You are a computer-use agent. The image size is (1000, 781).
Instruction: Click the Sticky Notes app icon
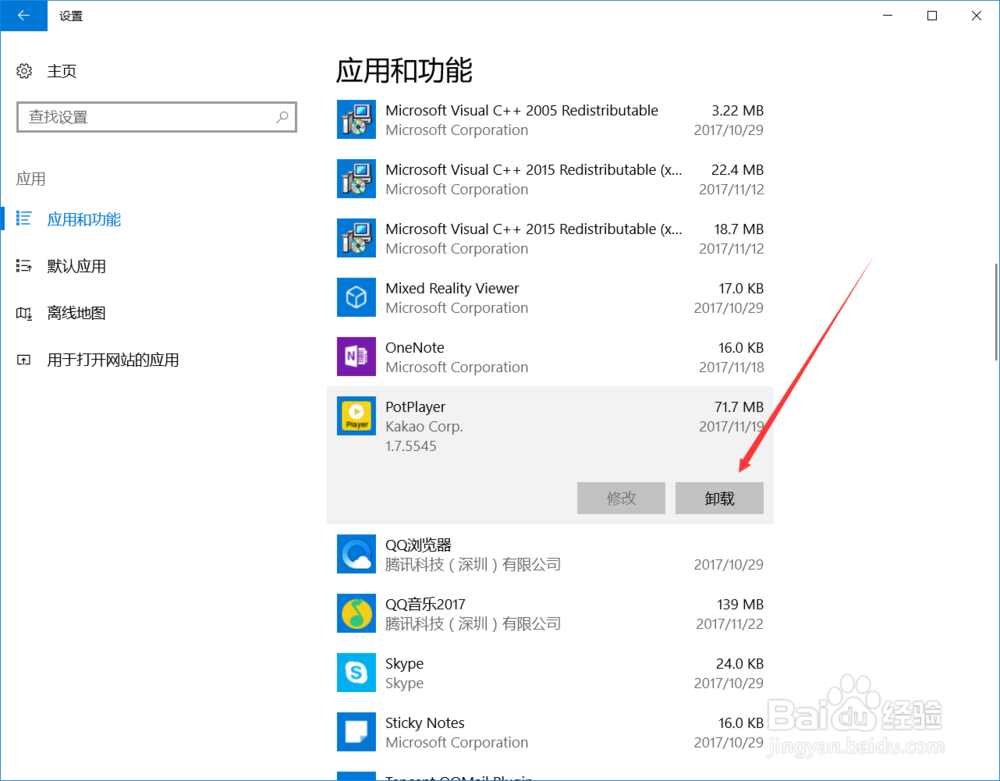(356, 732)
